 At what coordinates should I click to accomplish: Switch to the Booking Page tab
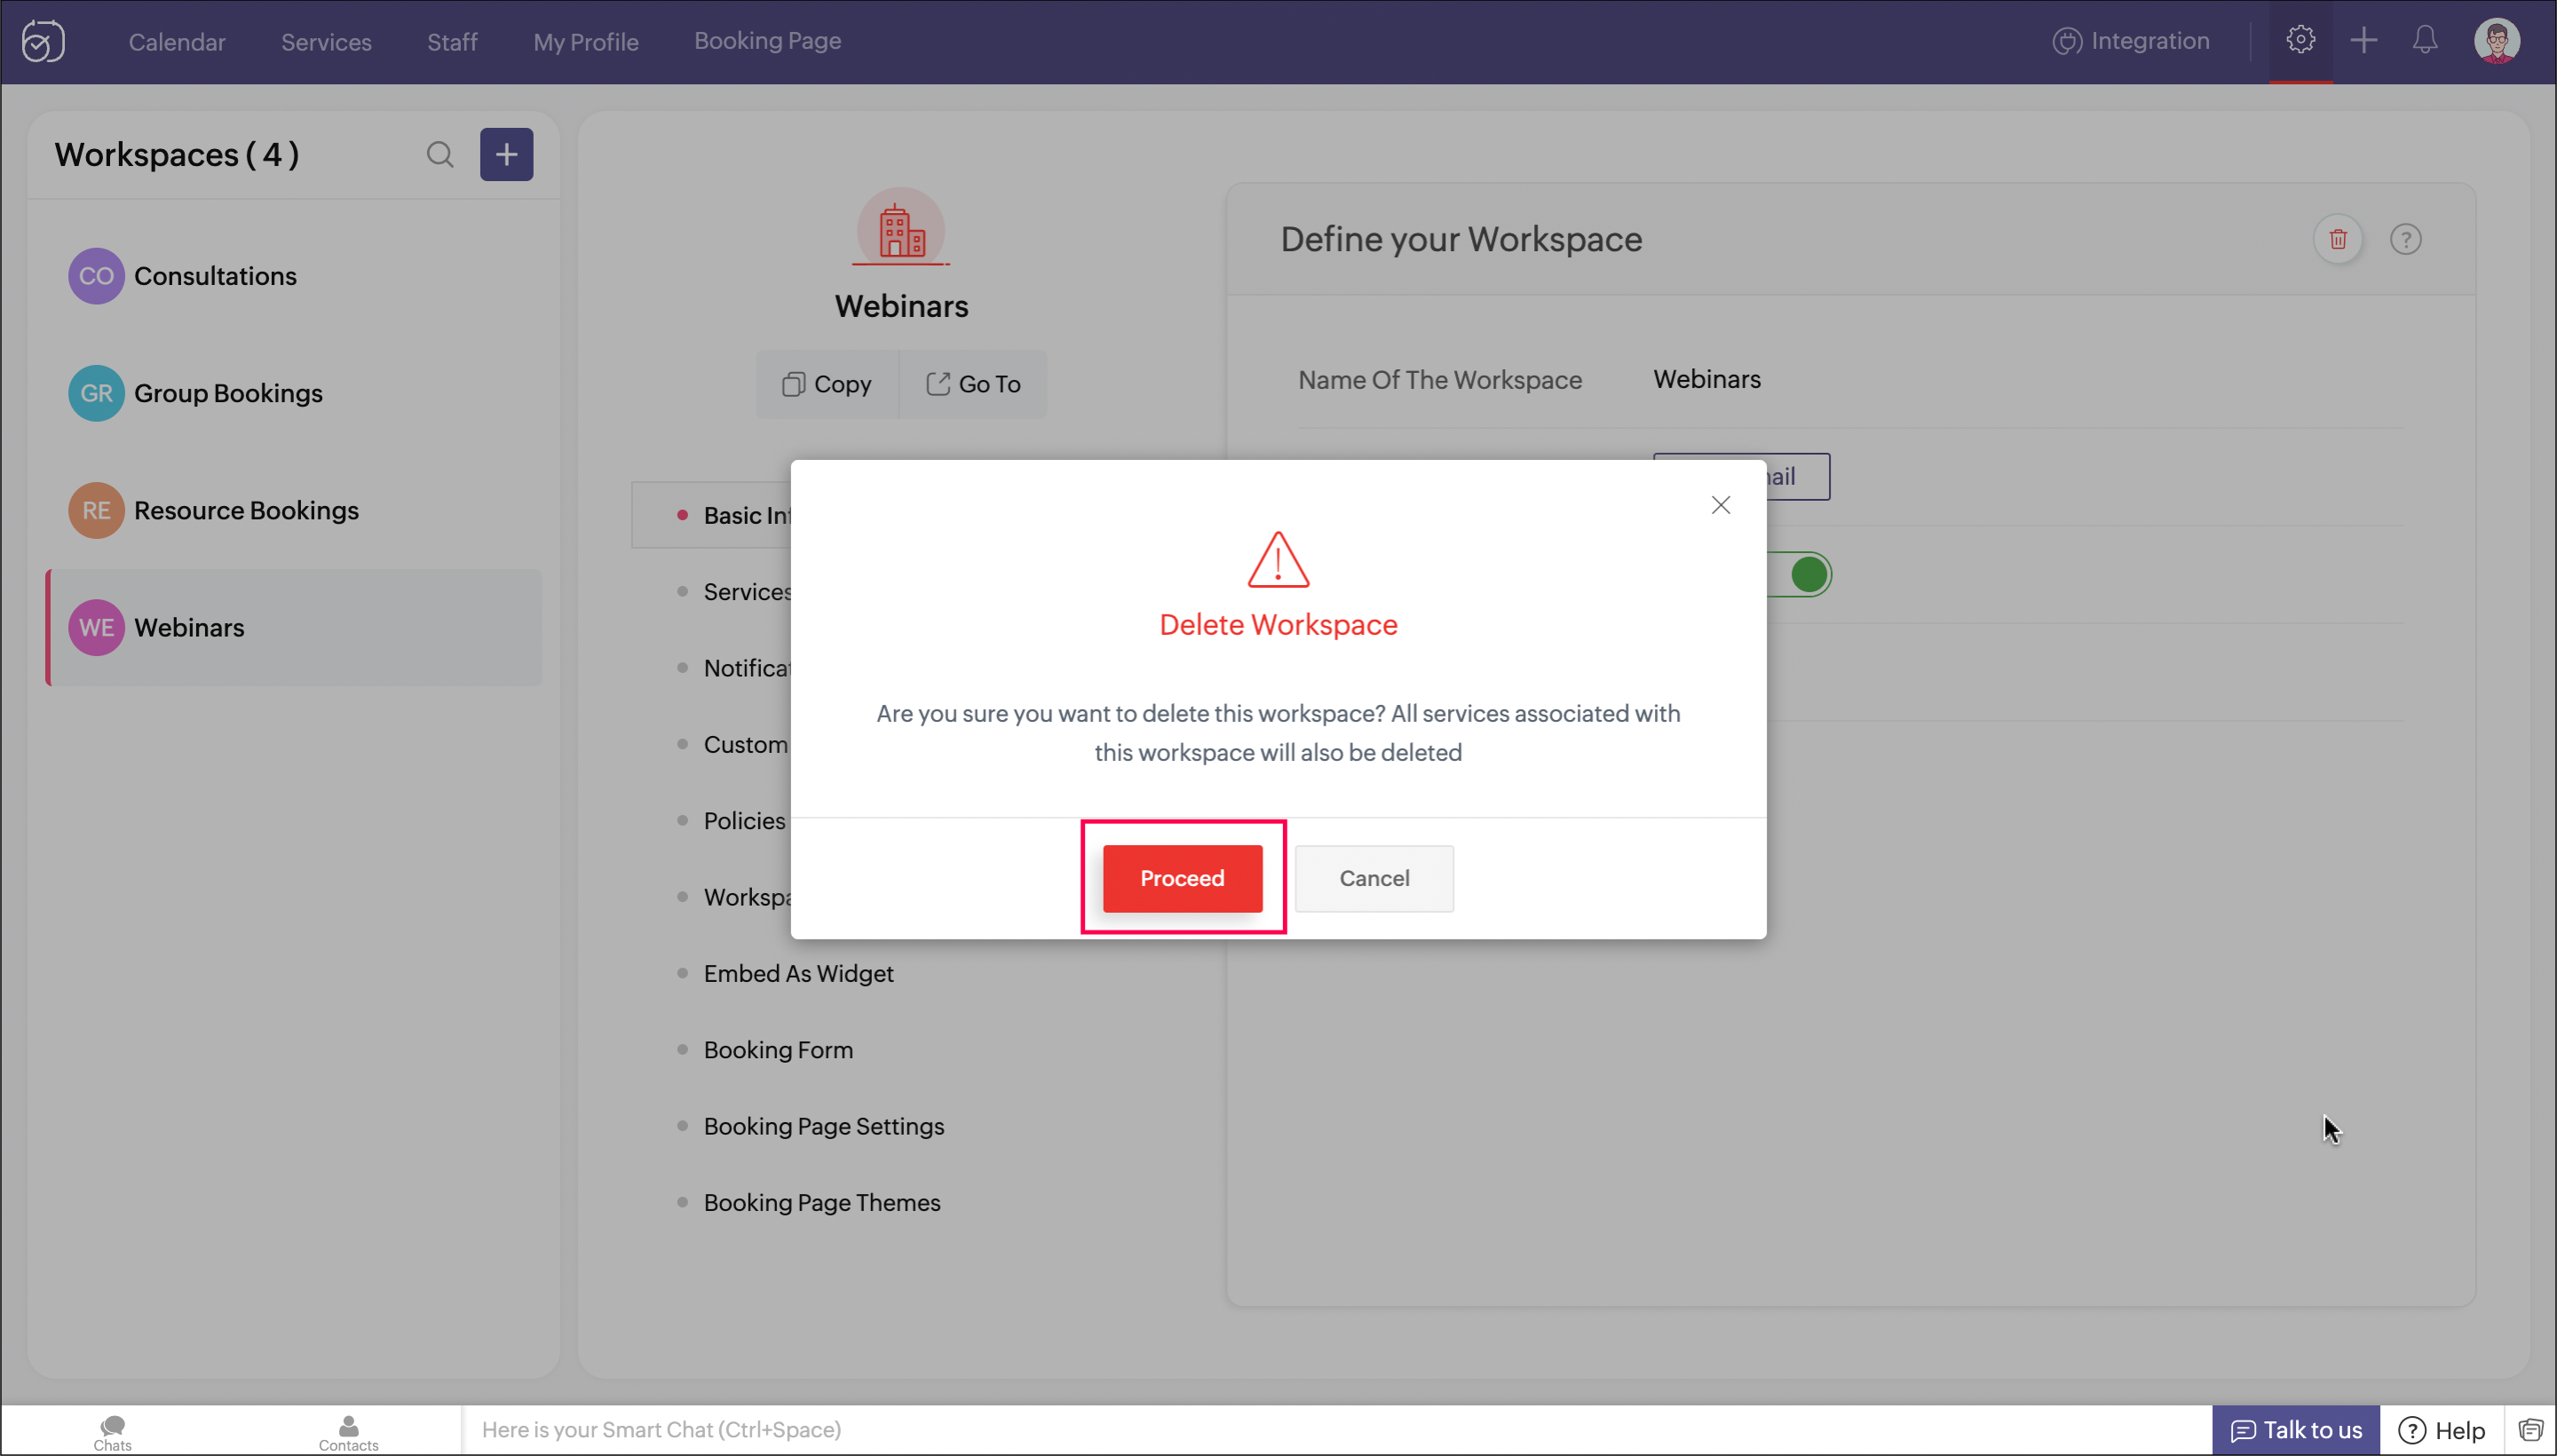(x=767, y=41)
